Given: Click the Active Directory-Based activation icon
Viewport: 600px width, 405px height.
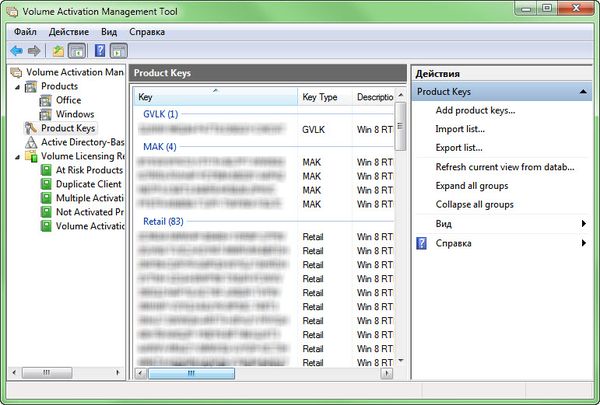Looking at the screenshot, I should 31,142.
